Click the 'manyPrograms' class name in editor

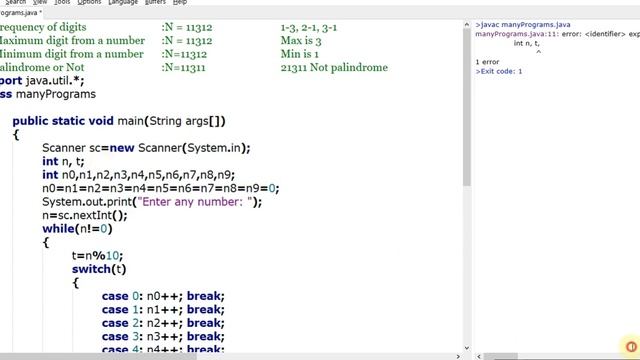56,94
